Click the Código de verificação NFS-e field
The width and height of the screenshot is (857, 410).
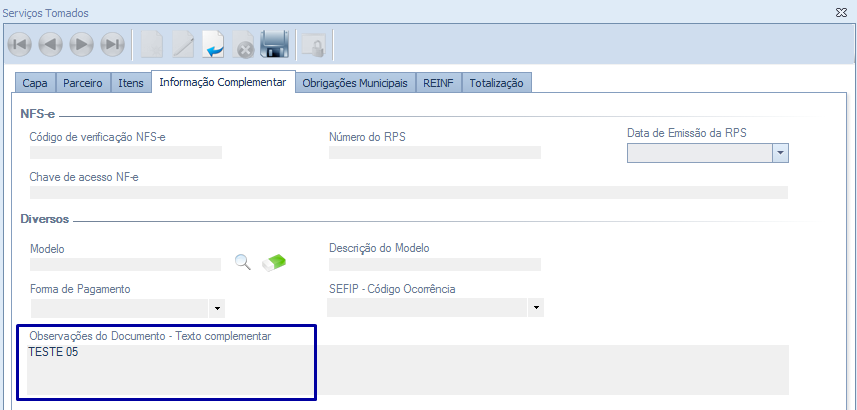click(x=126, y=153)
